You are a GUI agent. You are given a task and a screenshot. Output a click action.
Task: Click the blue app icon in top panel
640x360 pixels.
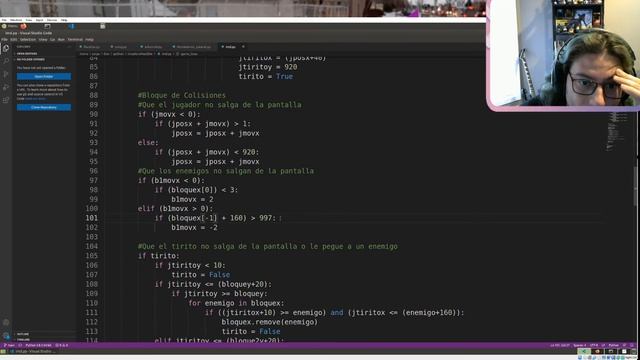[x=71, y=26]
